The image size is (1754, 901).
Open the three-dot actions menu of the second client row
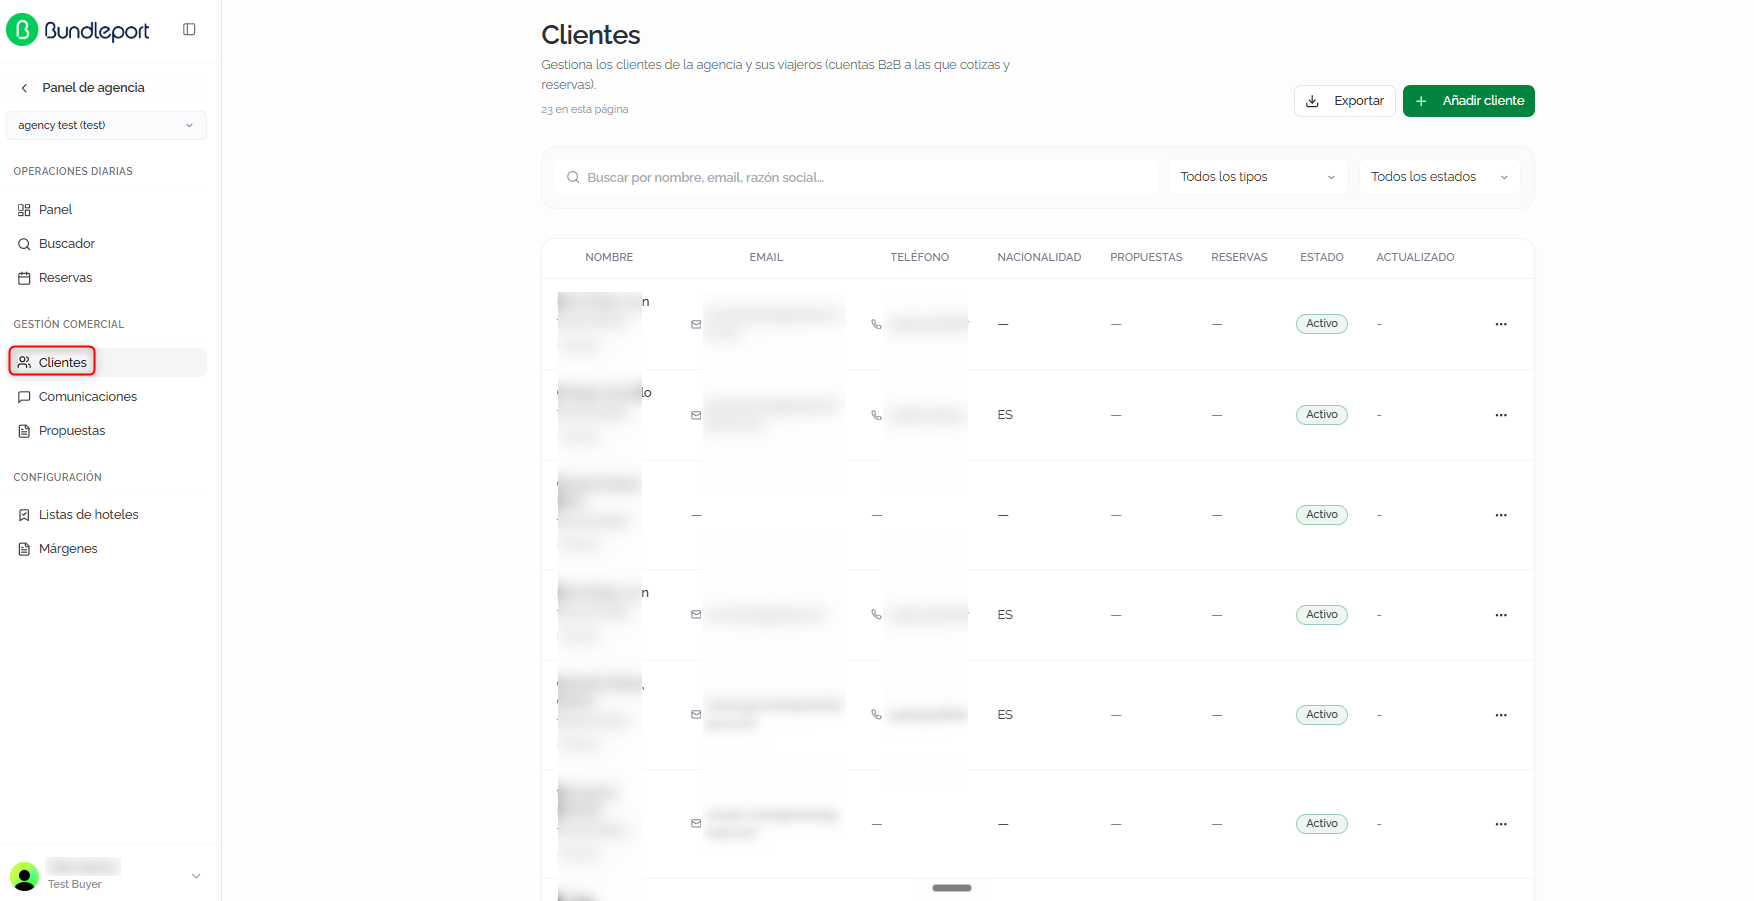1500,415
